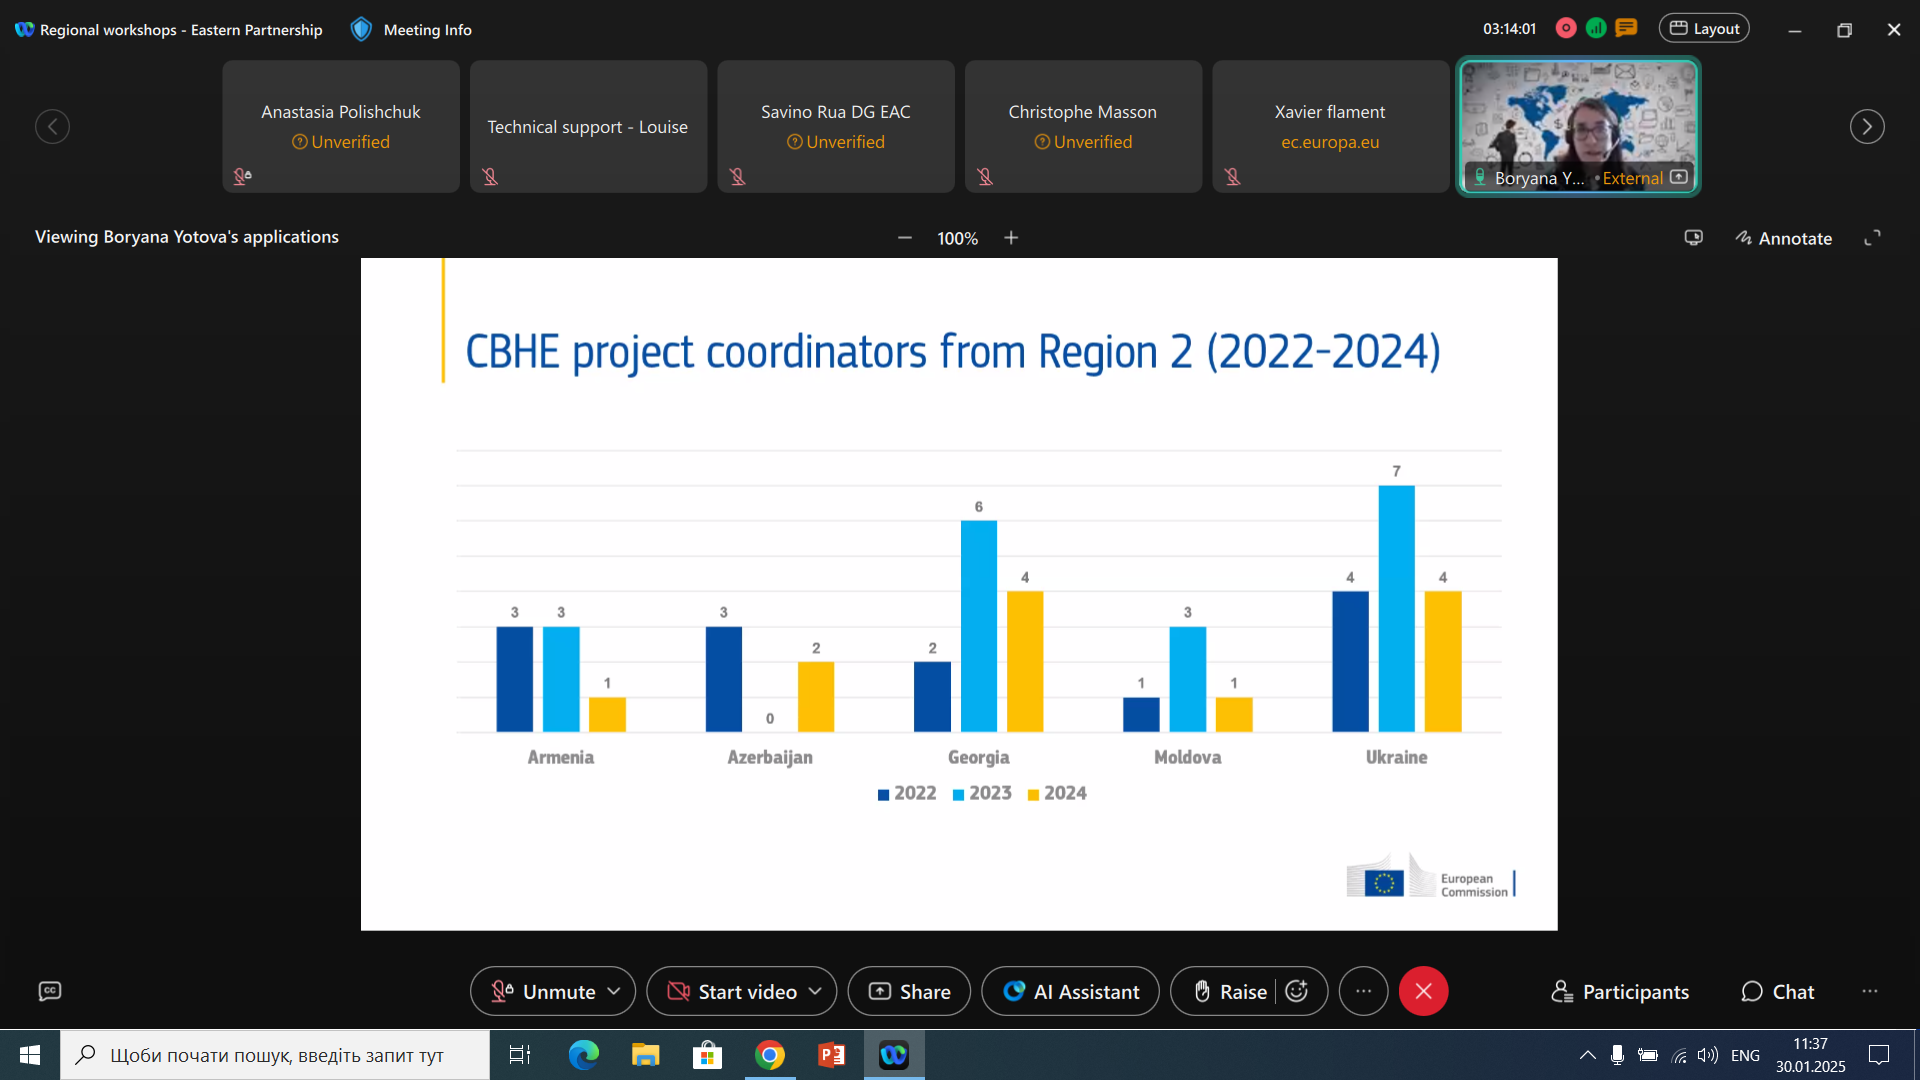Image resolution: width=1920 pixels, height=1080 pixels.
Task: Click the recording indicator icon
Action: (x=1566, y=29)
